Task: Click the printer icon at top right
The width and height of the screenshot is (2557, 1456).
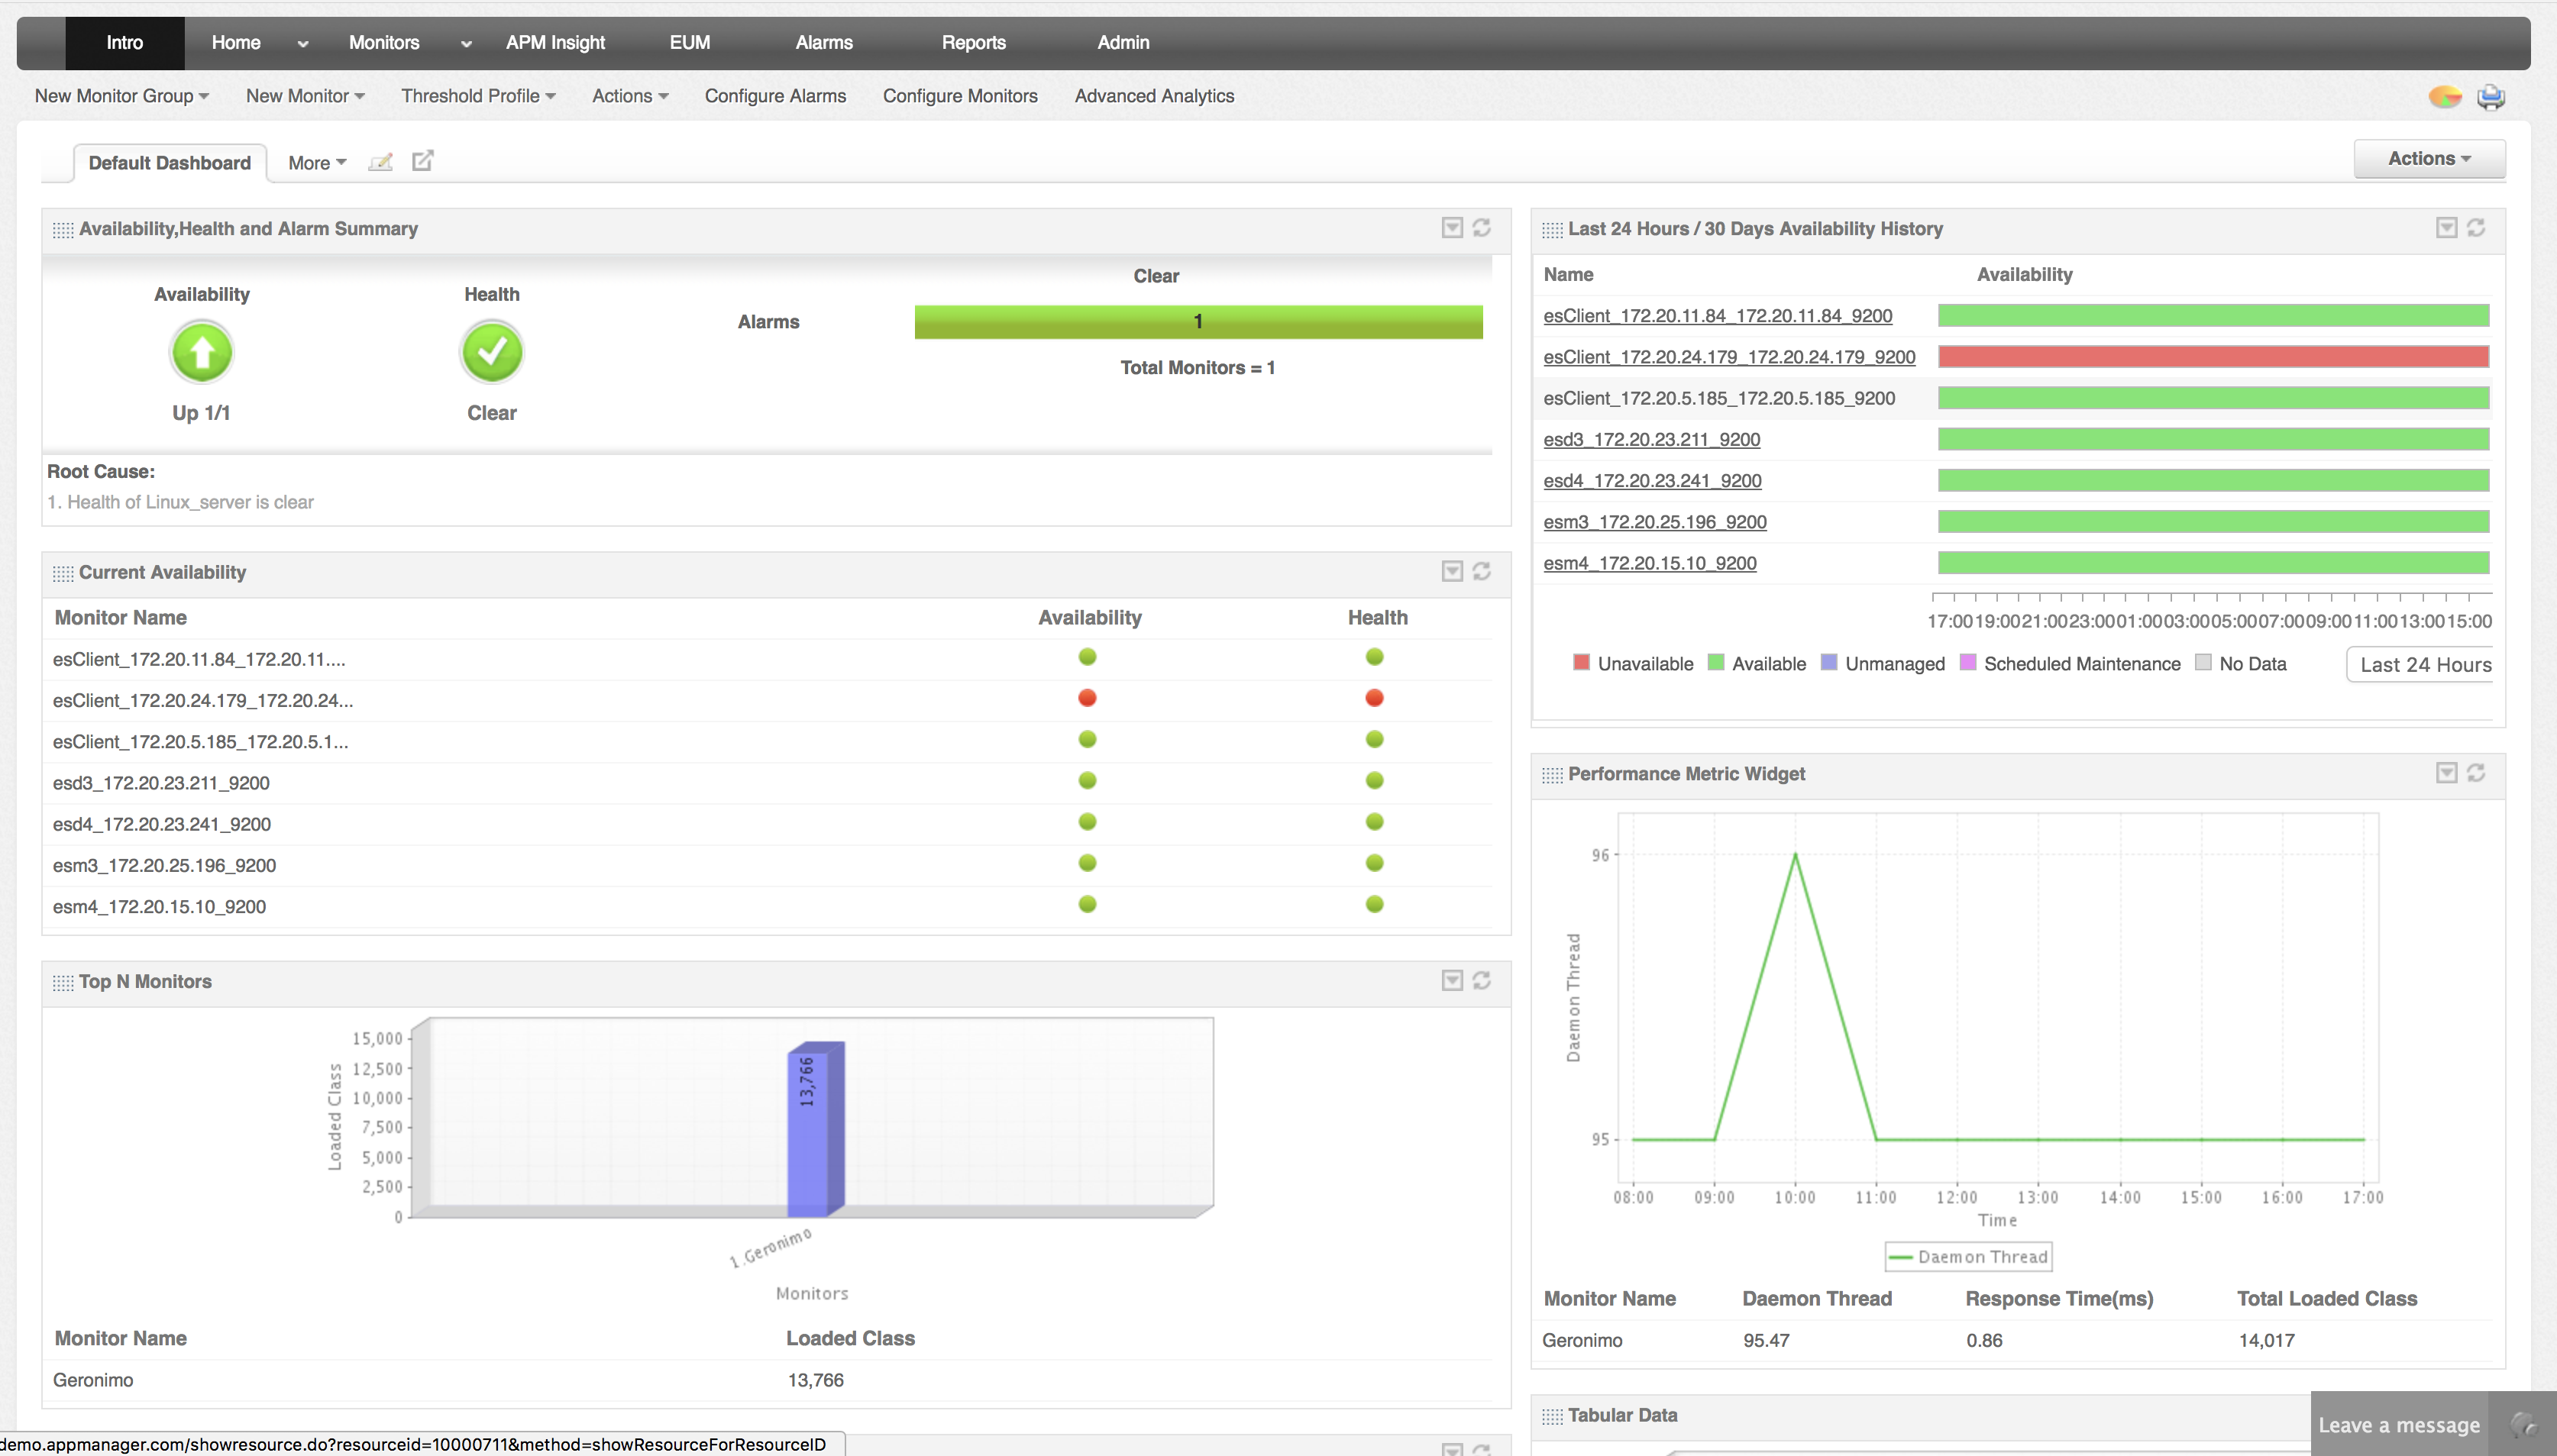Action: 2490,97
